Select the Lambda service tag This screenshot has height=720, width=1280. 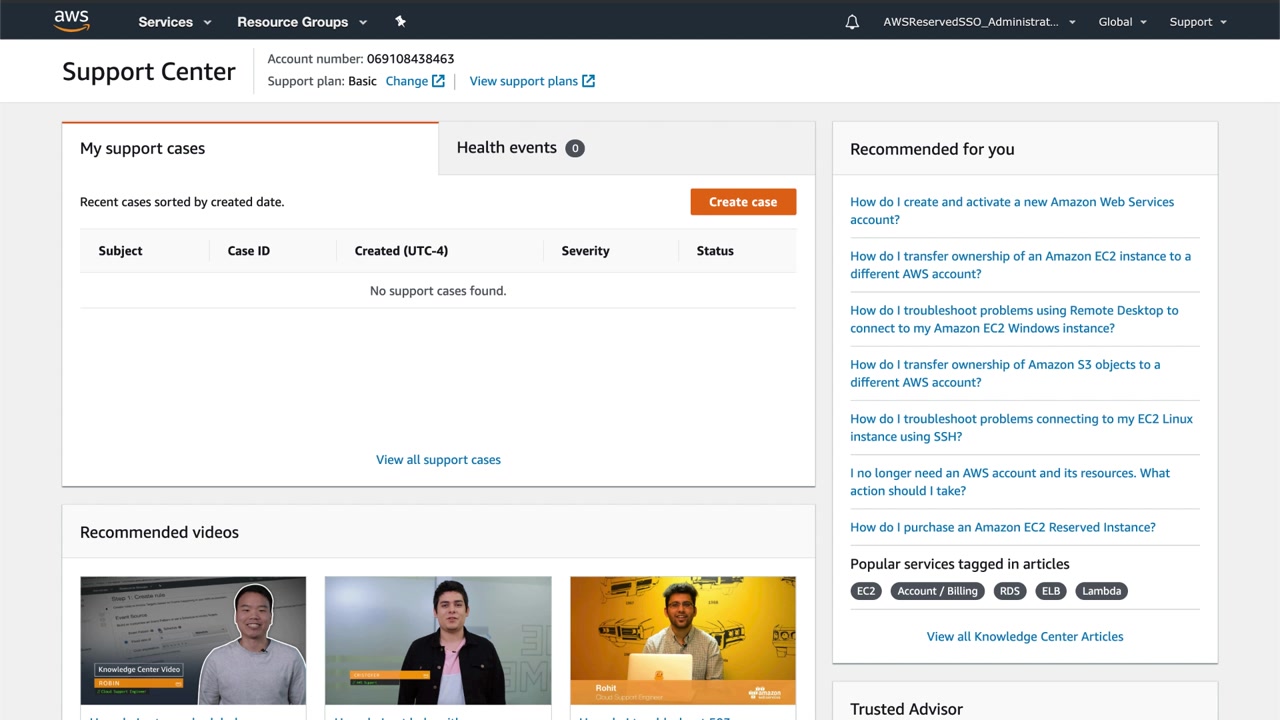[x=1101, y=591]
